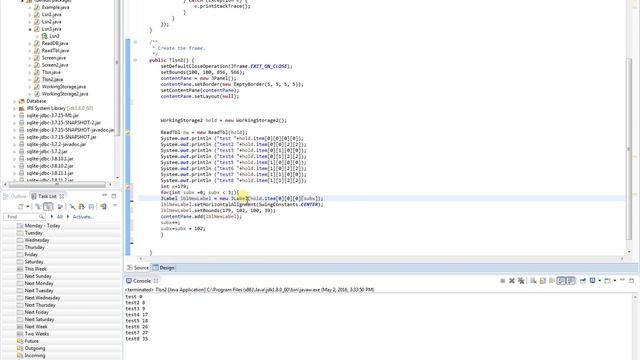The height and width of the screenshot is (360, 640).
Task: Toggle Show Console on Standard Error change
Action: tap(571, 281)
